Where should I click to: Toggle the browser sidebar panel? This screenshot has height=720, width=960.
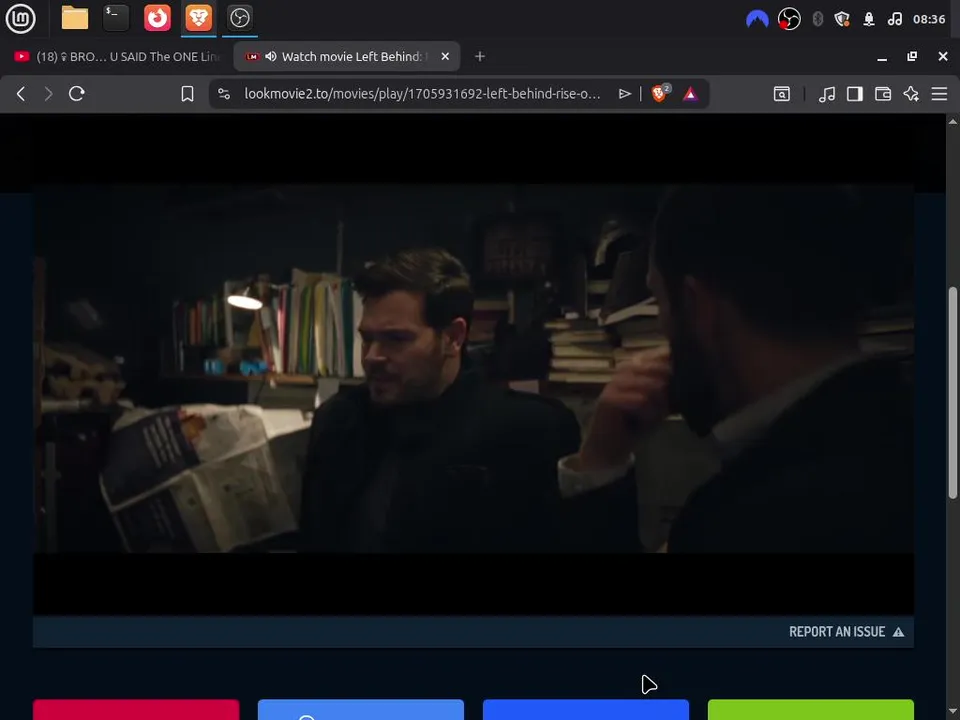(x=855, y=94)
